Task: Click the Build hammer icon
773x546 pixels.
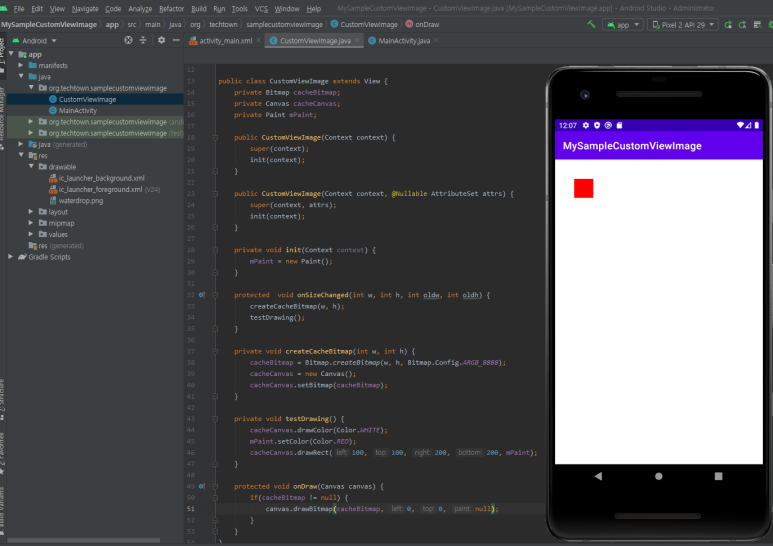Action: point(591,24)
